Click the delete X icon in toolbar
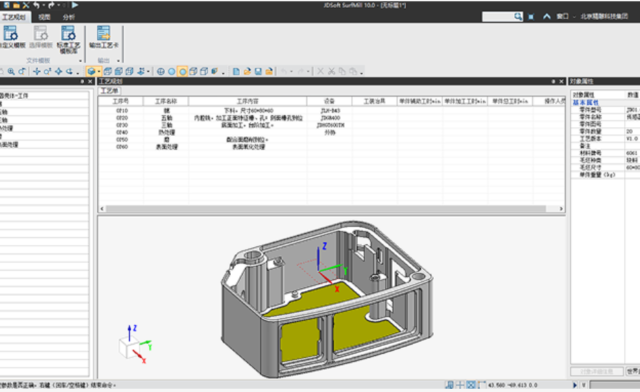 (x=320, y=71)
